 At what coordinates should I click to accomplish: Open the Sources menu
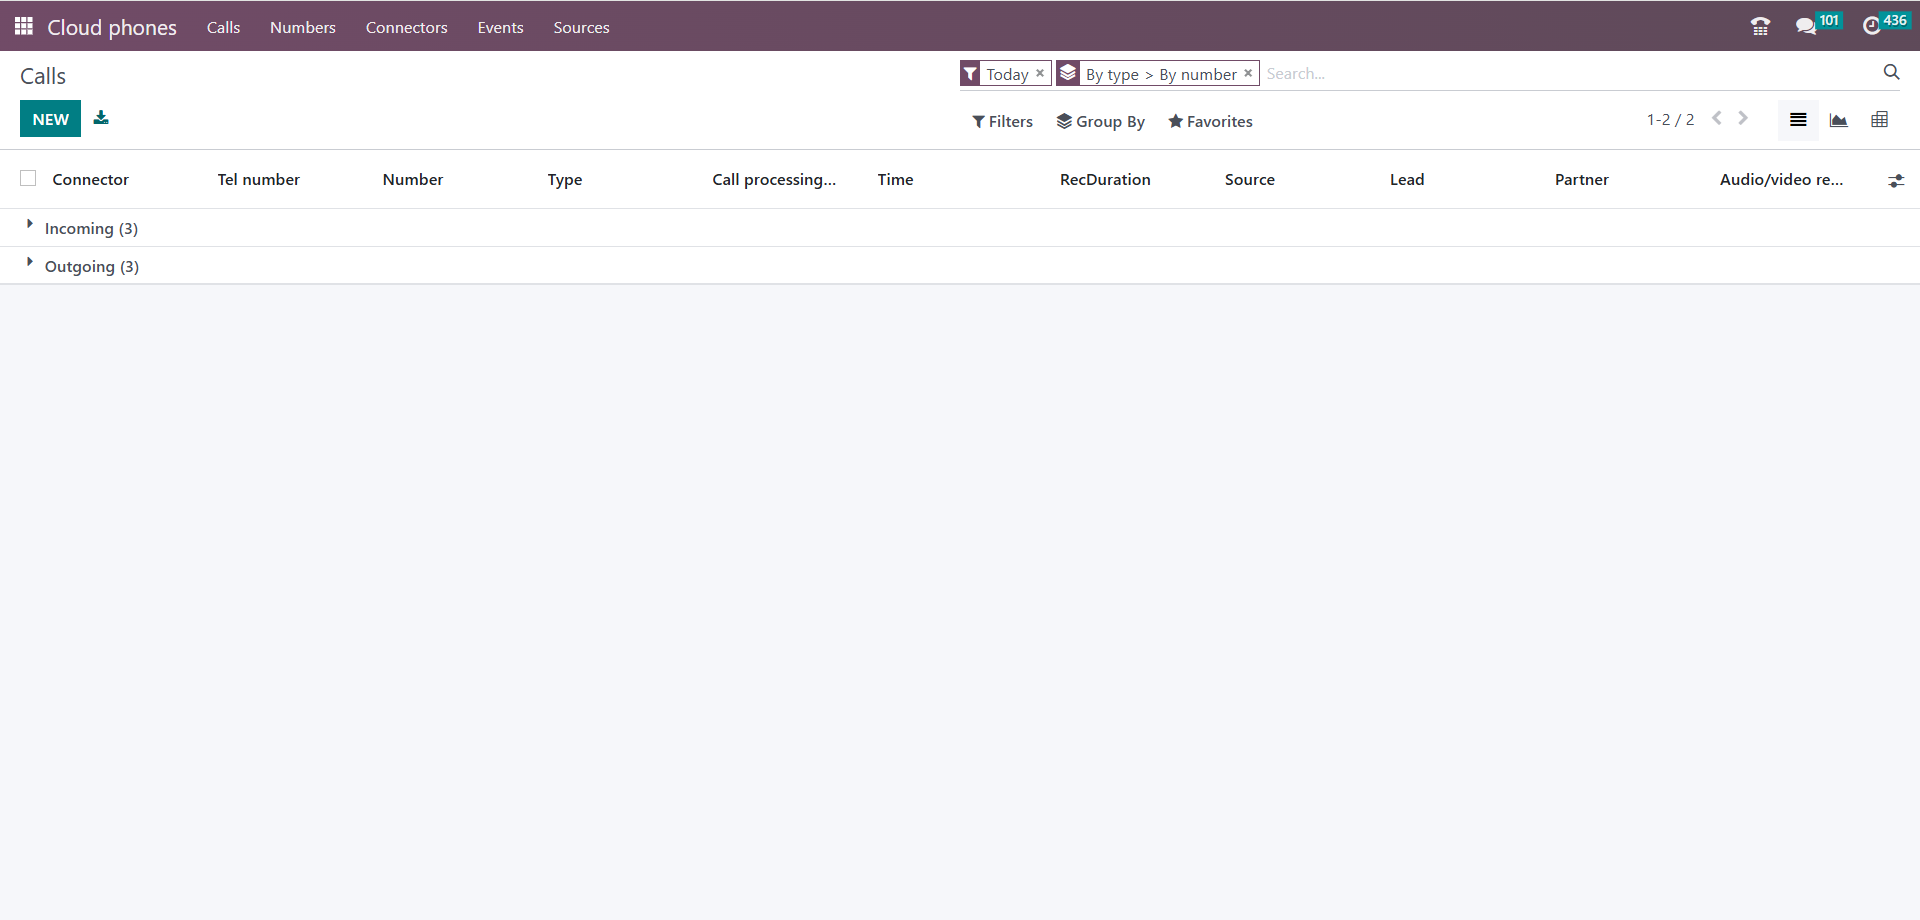click(x=582, y=27)
